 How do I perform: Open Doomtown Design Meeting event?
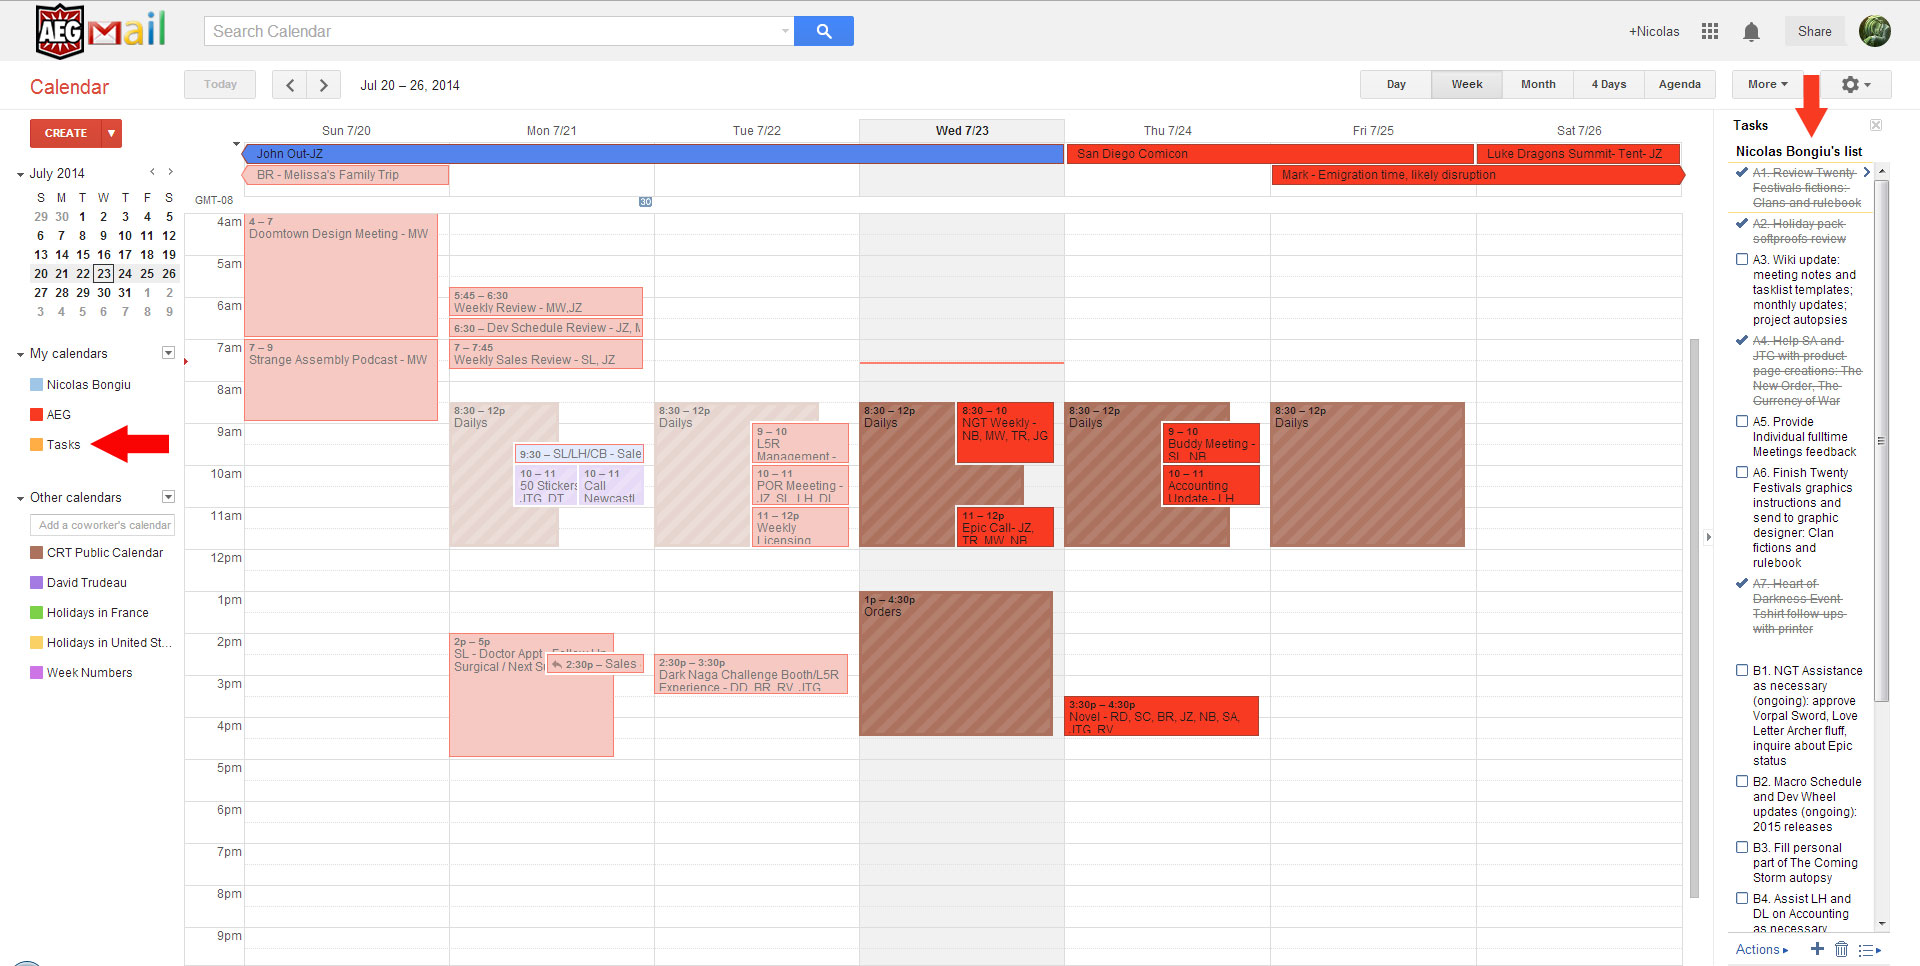tap(341, 275)
